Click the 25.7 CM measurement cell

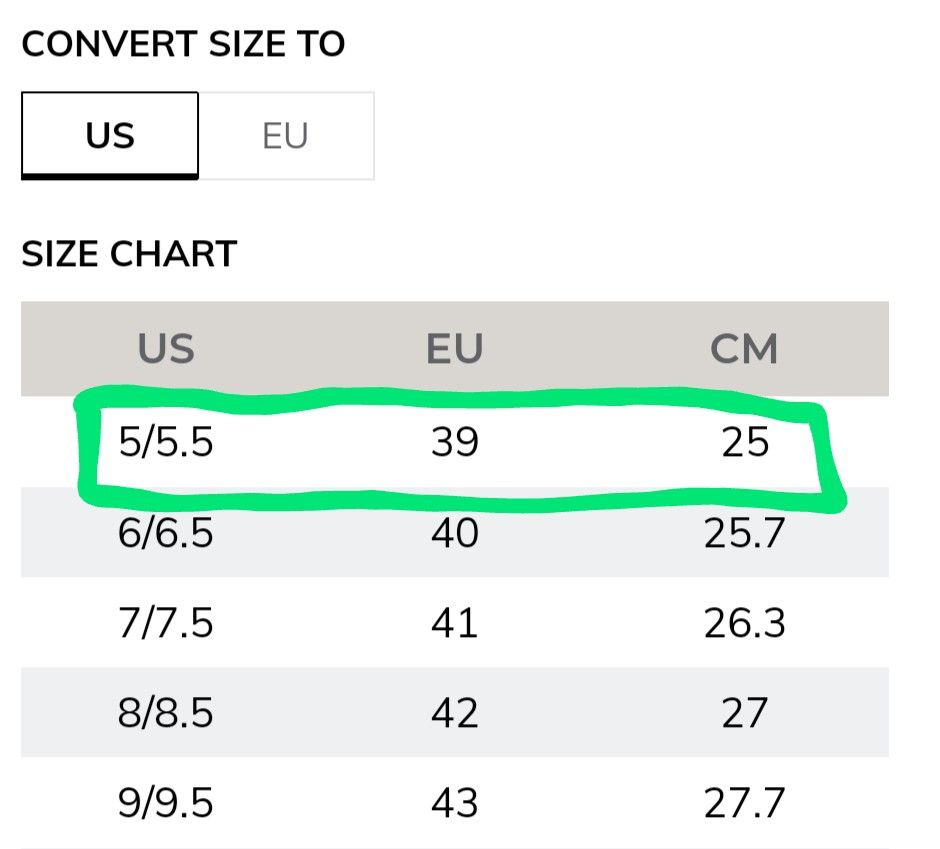pyautogui.click(x=744, y=533)
